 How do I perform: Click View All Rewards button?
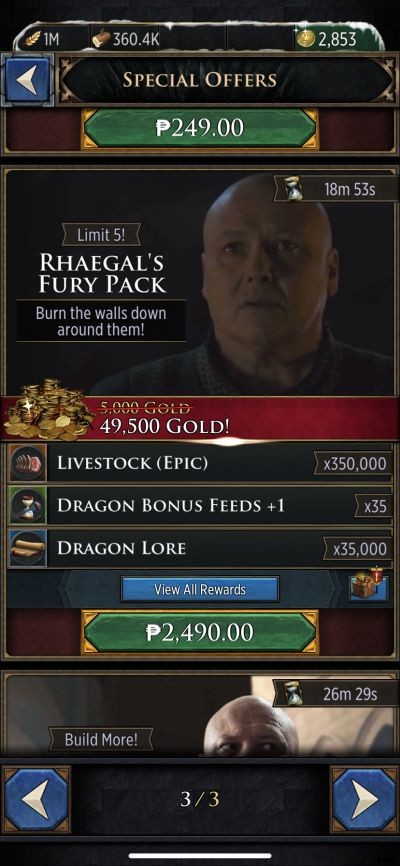pyautogui.click(x=200, y=589)
